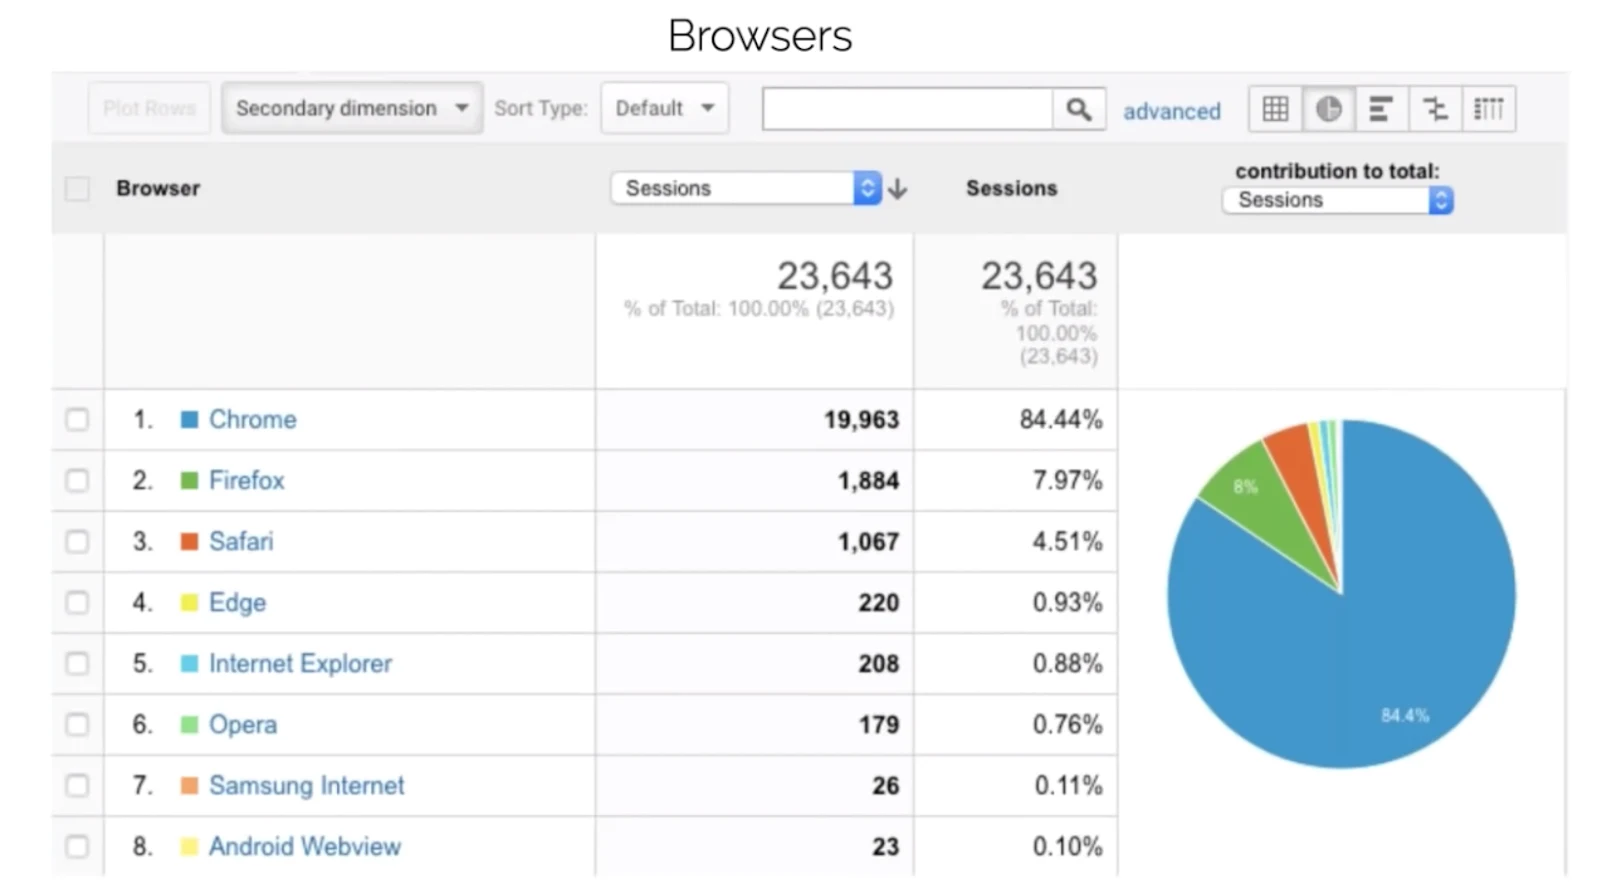This screenshot has width=1600, height=895.
Task: Click the 208 sessions cell
Action: click(x=878, y=664)
